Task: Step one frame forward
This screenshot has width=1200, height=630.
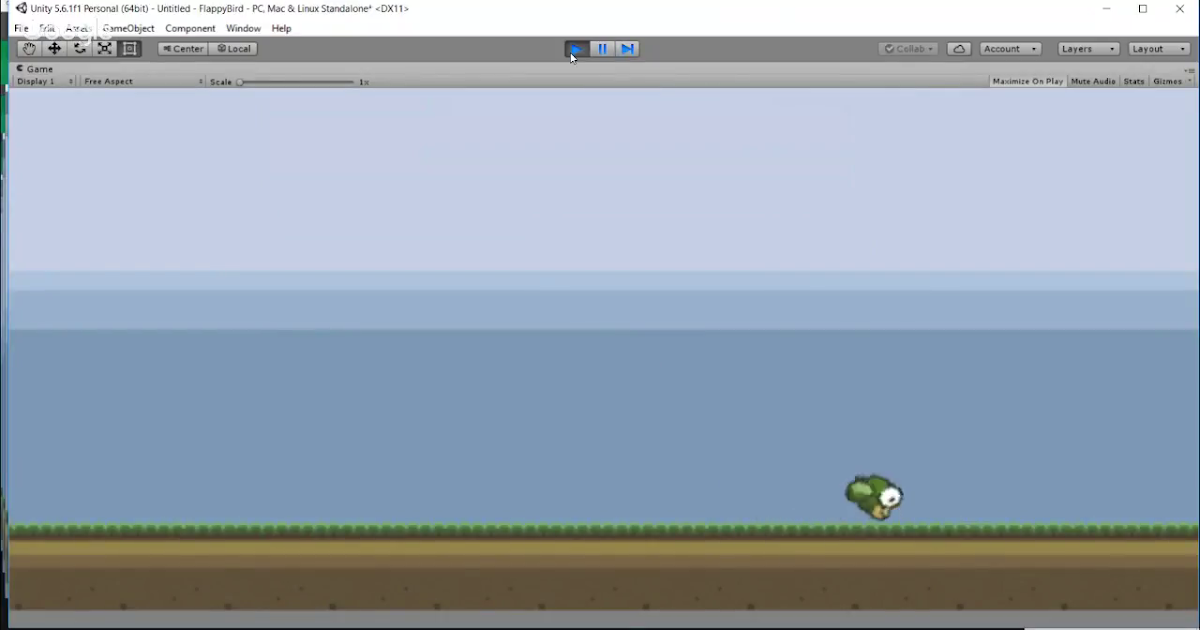Action: pos(627,48)
